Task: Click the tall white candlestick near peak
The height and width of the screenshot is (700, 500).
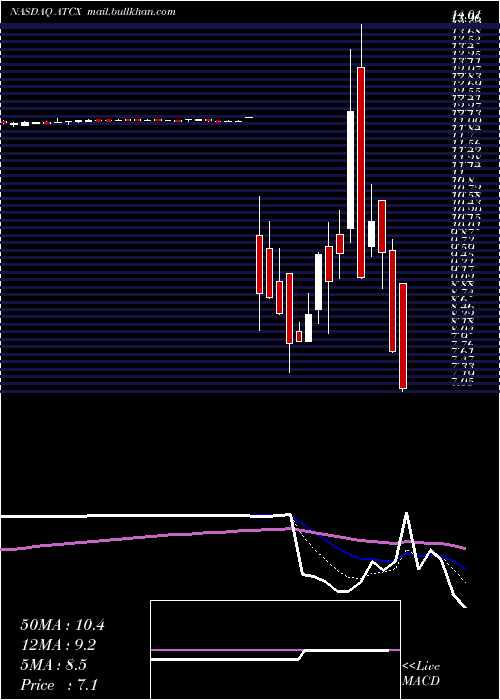Action: tap(350, 170)
